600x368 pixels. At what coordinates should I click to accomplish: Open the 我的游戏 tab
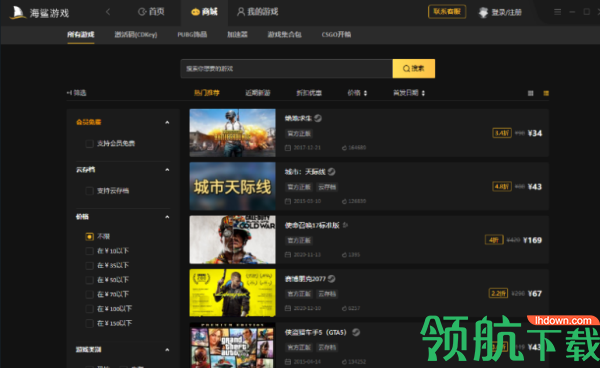click(258, 12)
